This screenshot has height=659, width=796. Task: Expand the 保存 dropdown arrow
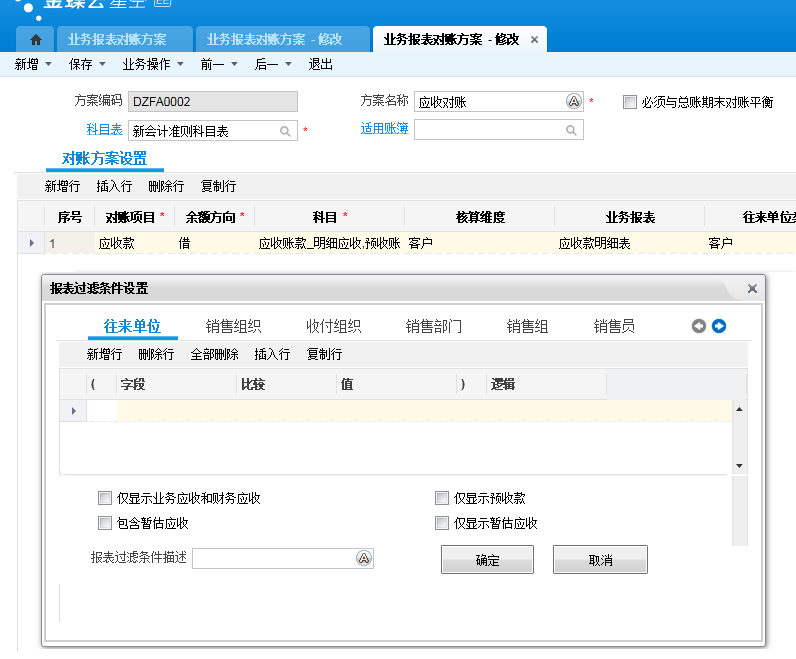(101, 65)
